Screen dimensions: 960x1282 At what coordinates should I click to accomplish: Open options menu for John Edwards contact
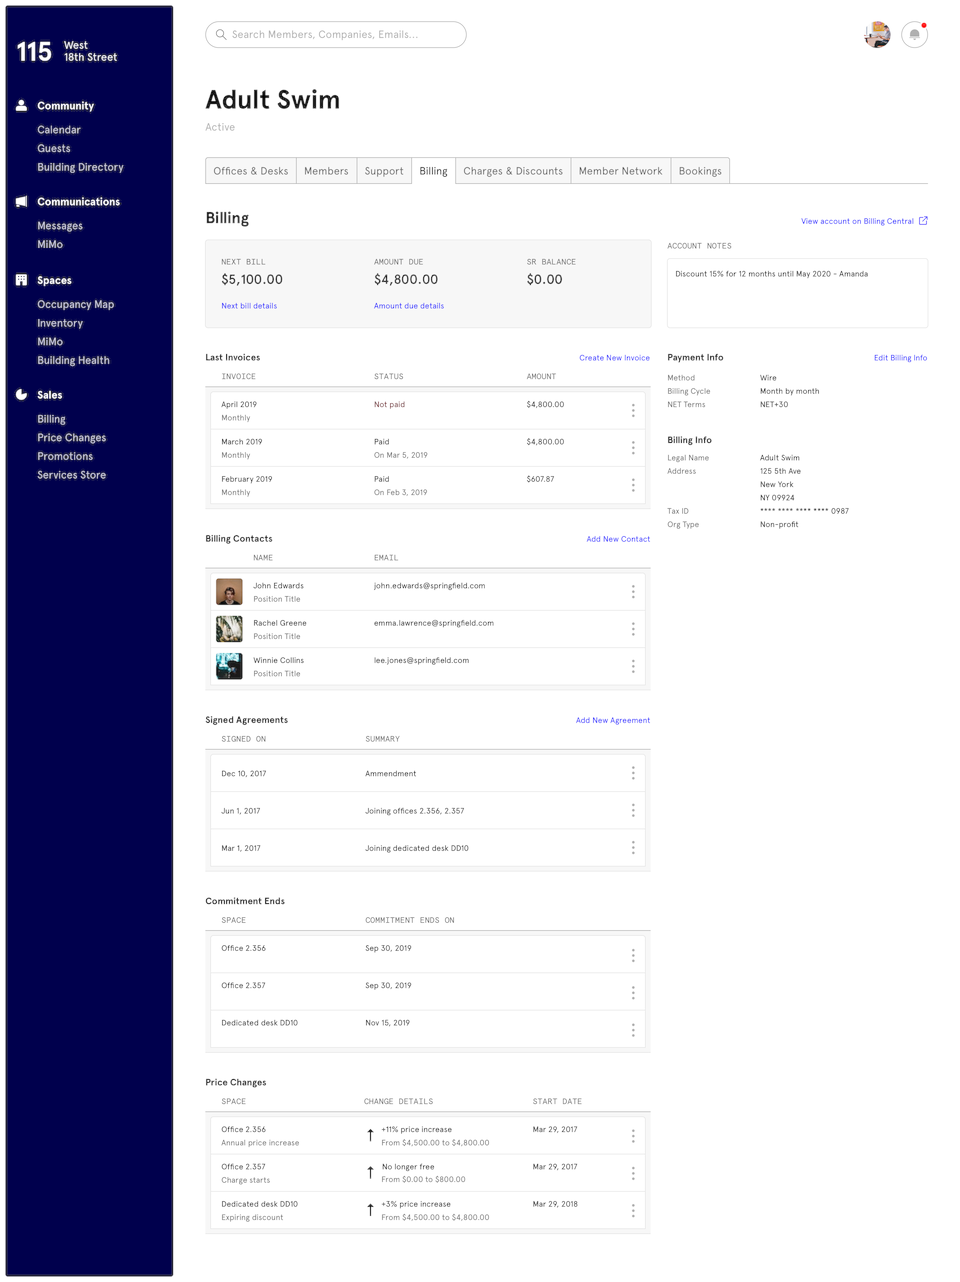[633, 592]
